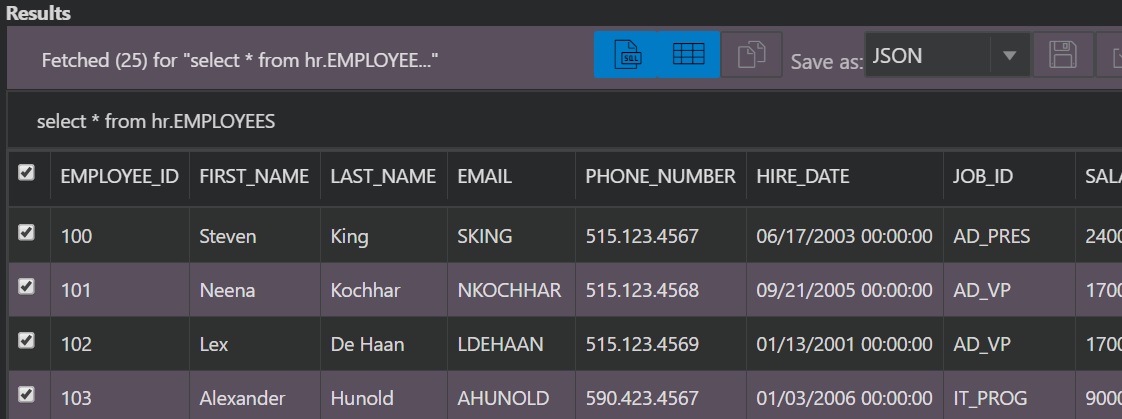Click the FIRST_NAME column header
Viewport: 1122px width, 419px height.
(x=254, y=177)
